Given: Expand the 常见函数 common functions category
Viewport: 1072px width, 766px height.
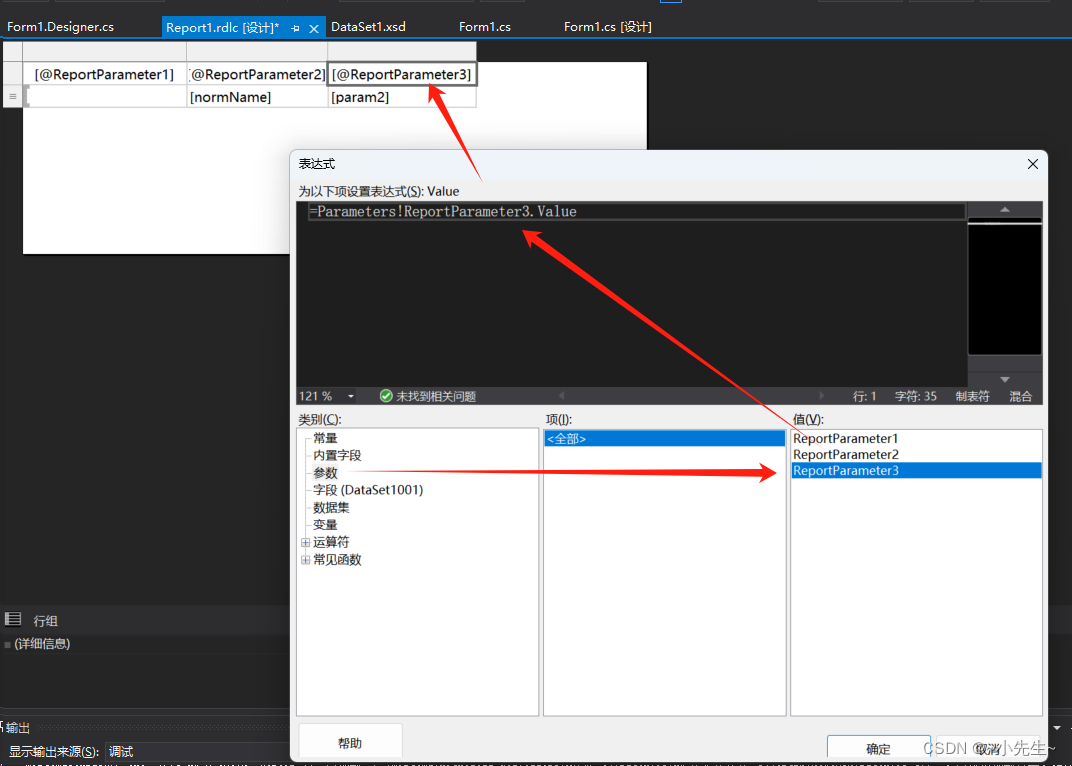Looking at the screenshot, I should (x=305, y=559).
